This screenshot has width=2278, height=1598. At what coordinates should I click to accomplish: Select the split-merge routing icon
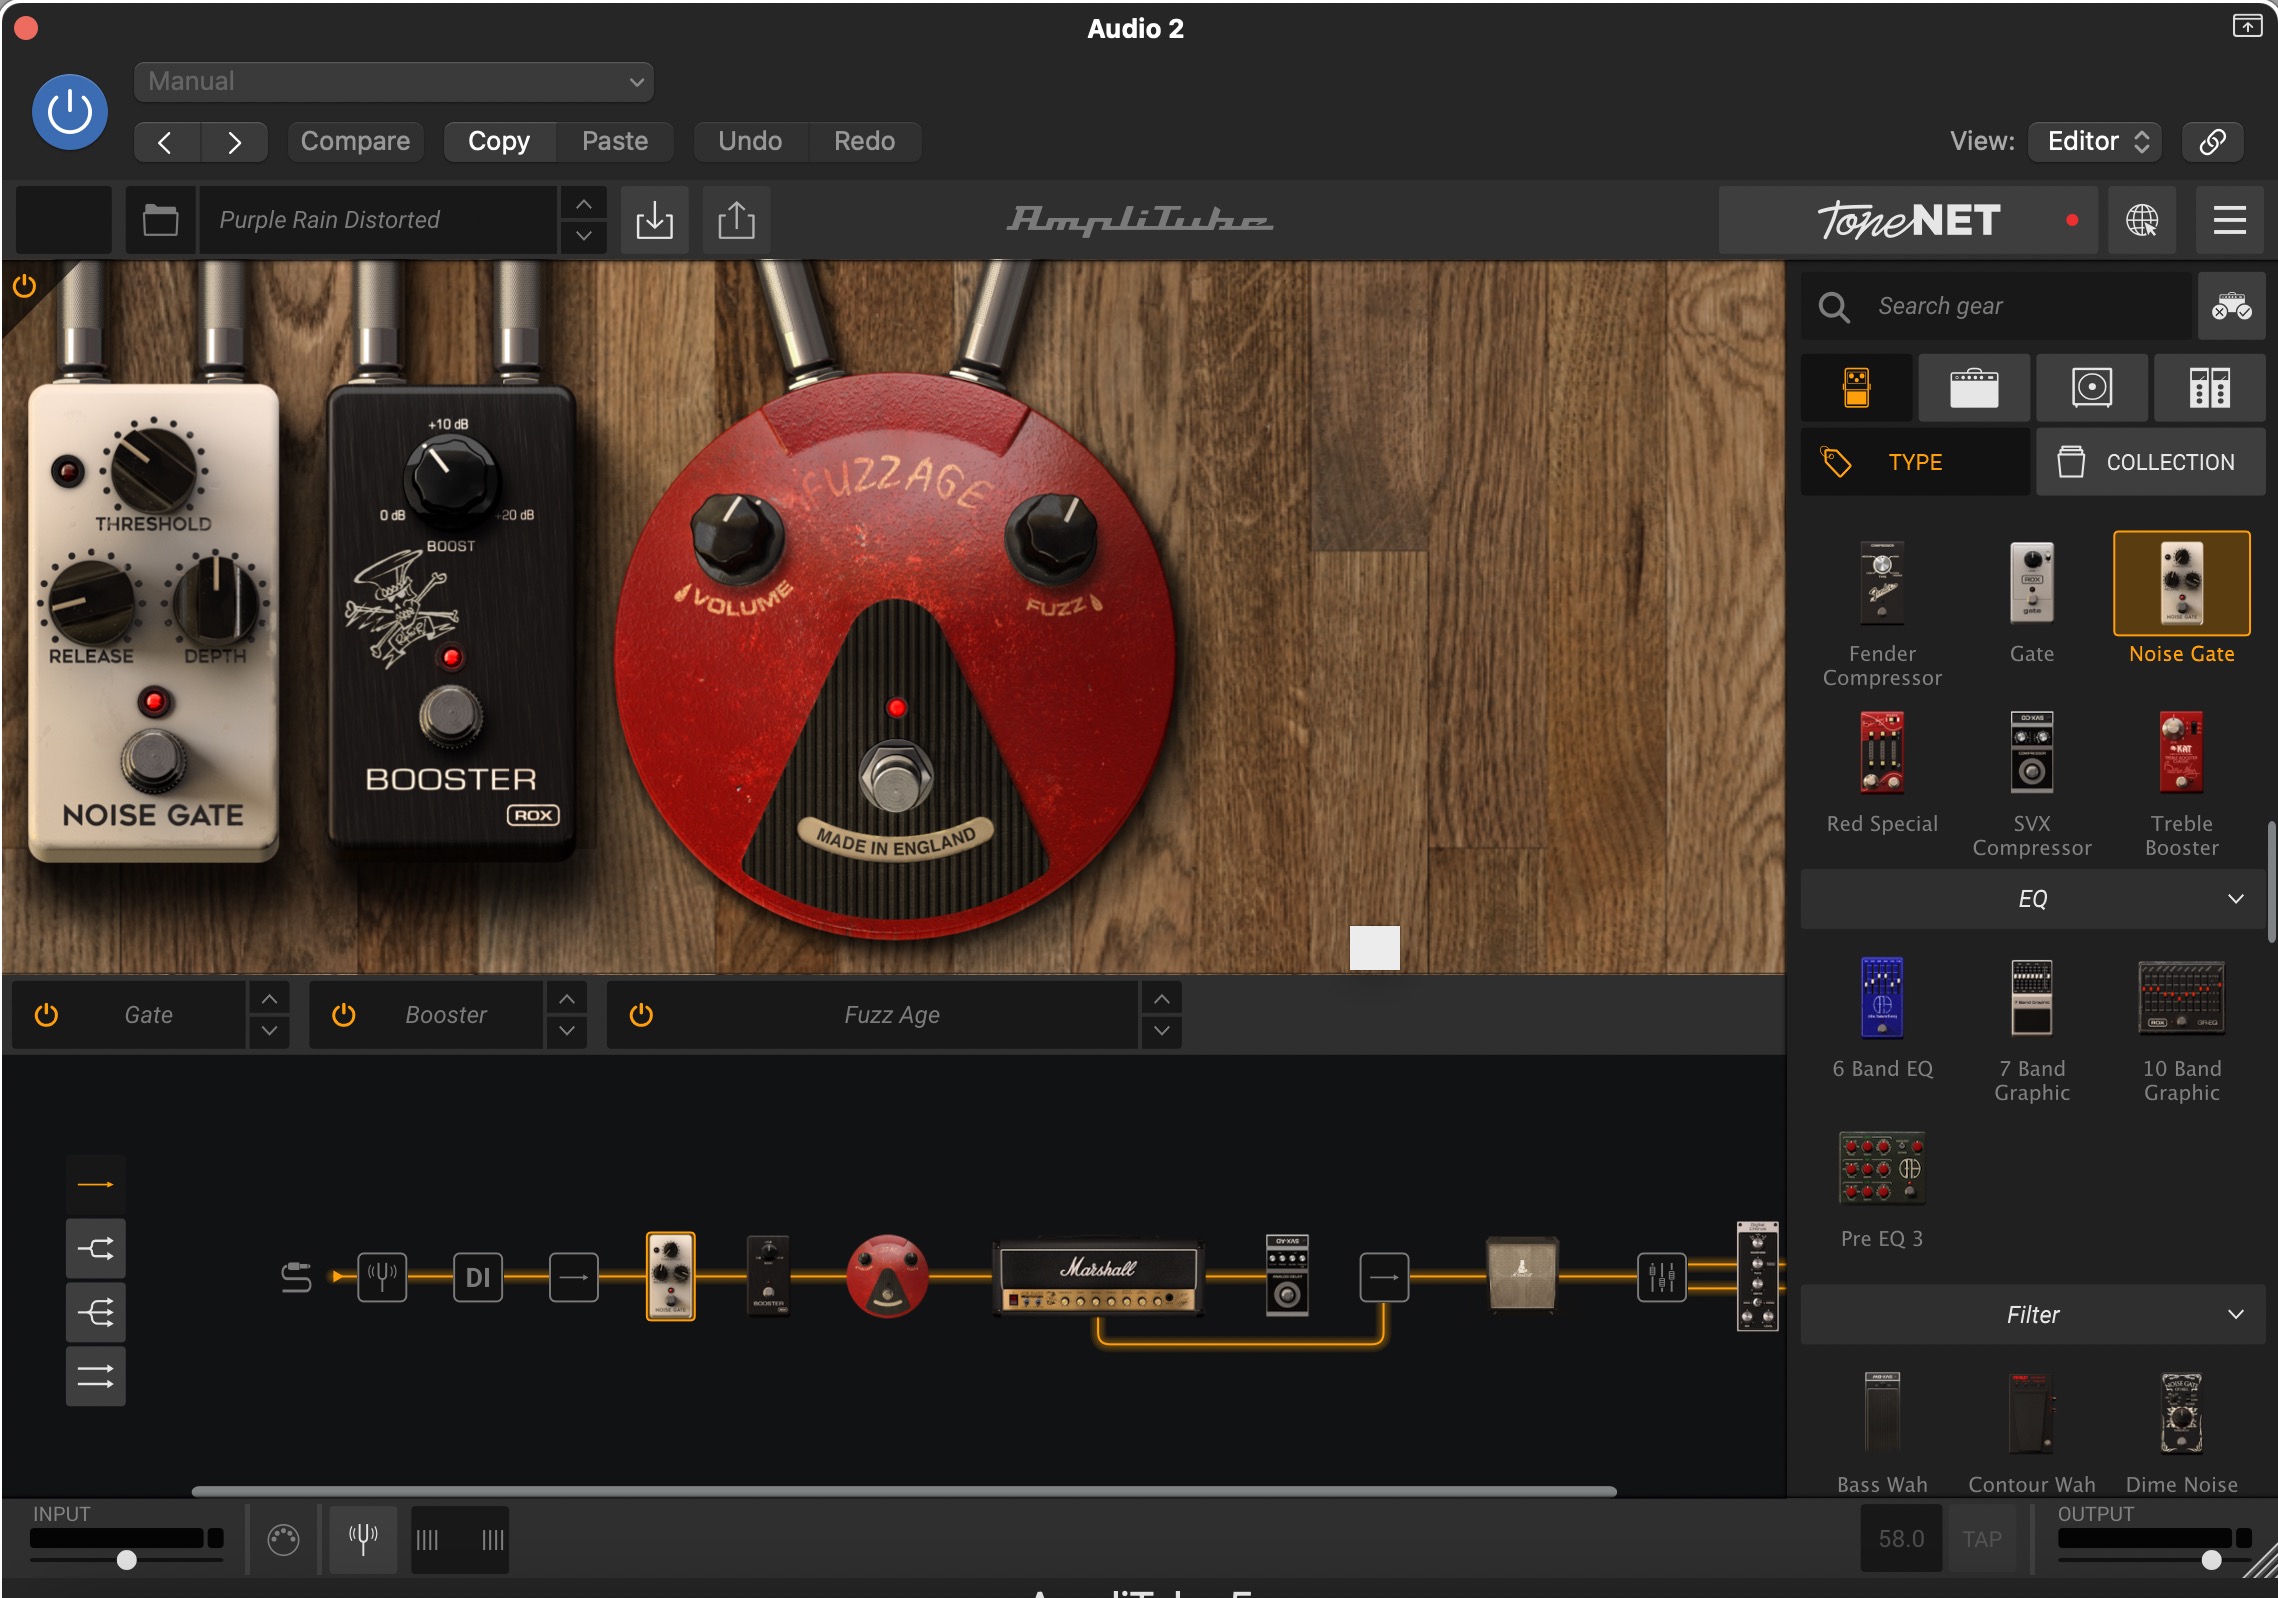click(96, 1248)
